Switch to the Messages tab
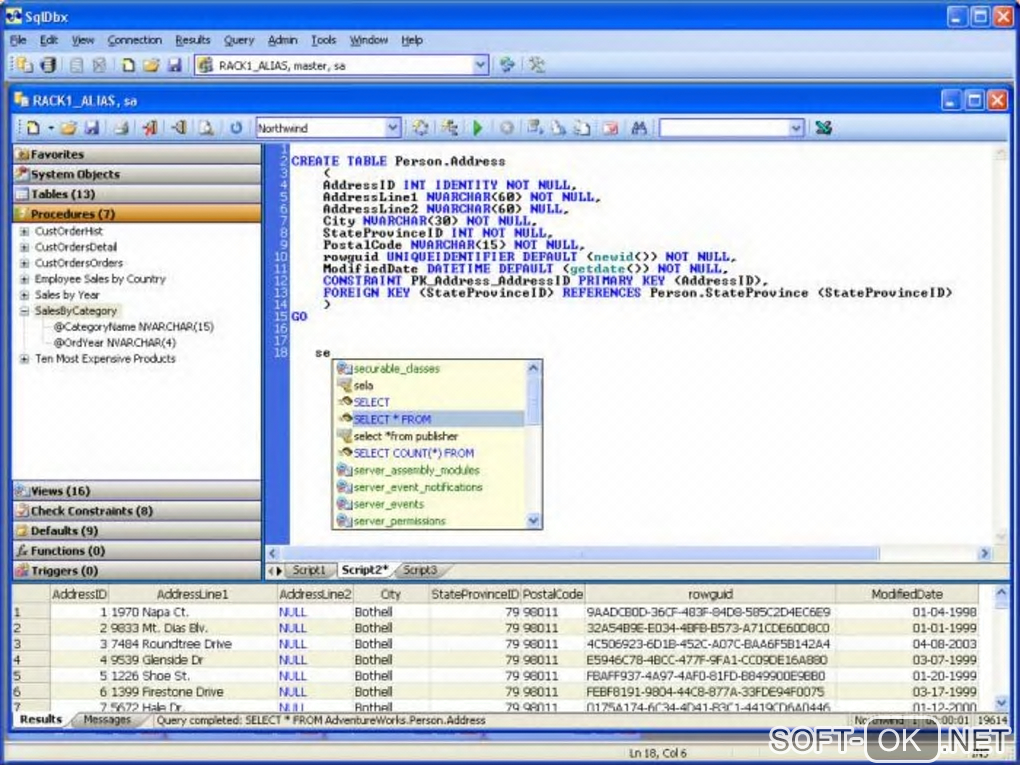 (107, 720)
